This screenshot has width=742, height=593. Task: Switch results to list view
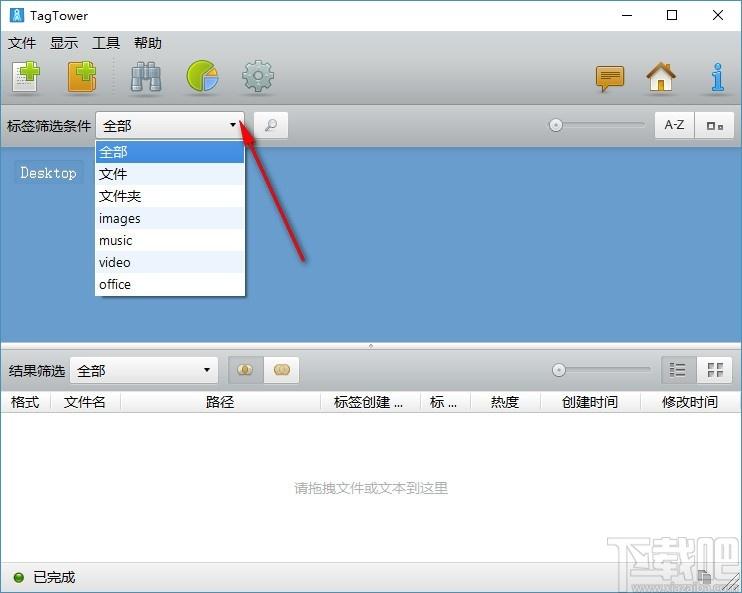click(678, 370)
